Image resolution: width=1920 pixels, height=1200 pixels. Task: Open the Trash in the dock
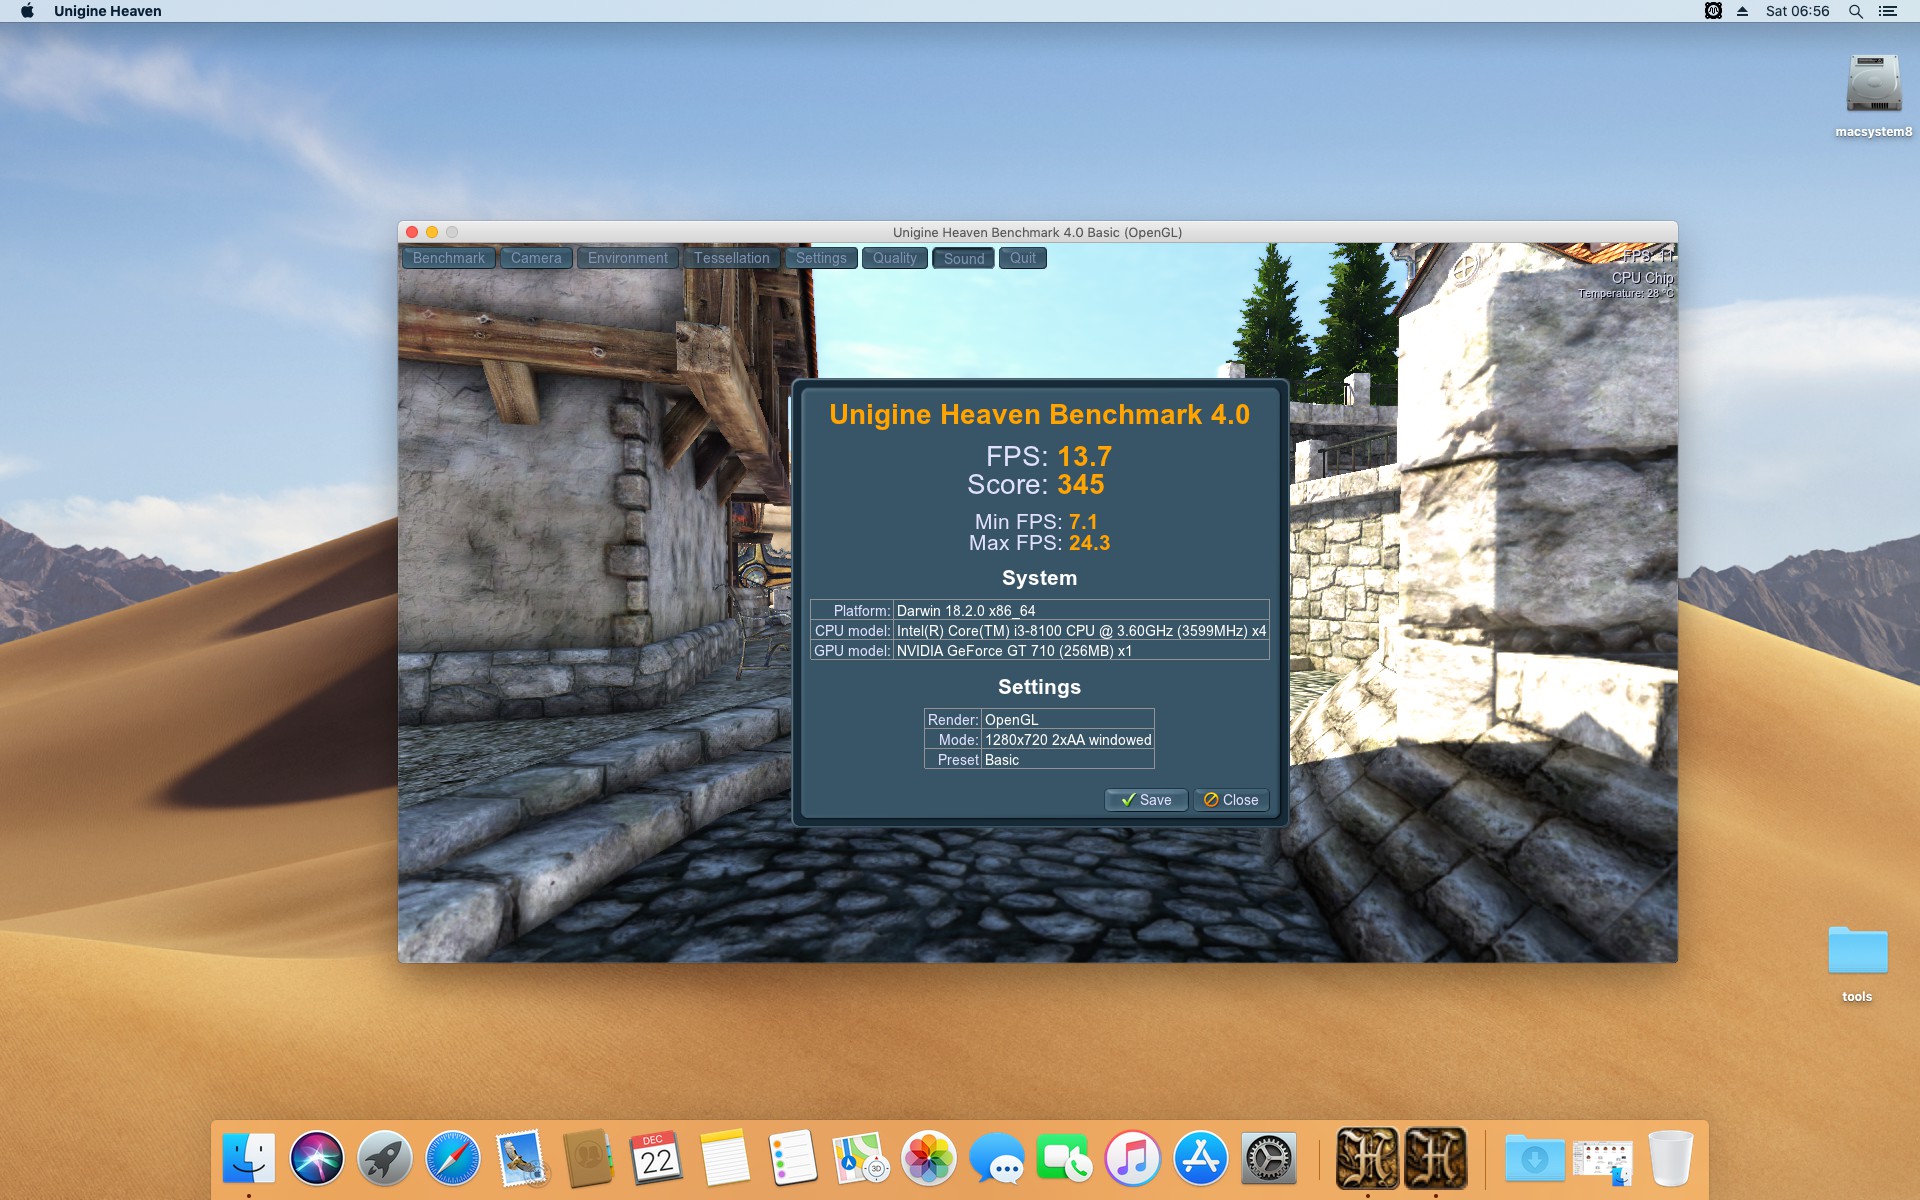coord(1669,1159)
